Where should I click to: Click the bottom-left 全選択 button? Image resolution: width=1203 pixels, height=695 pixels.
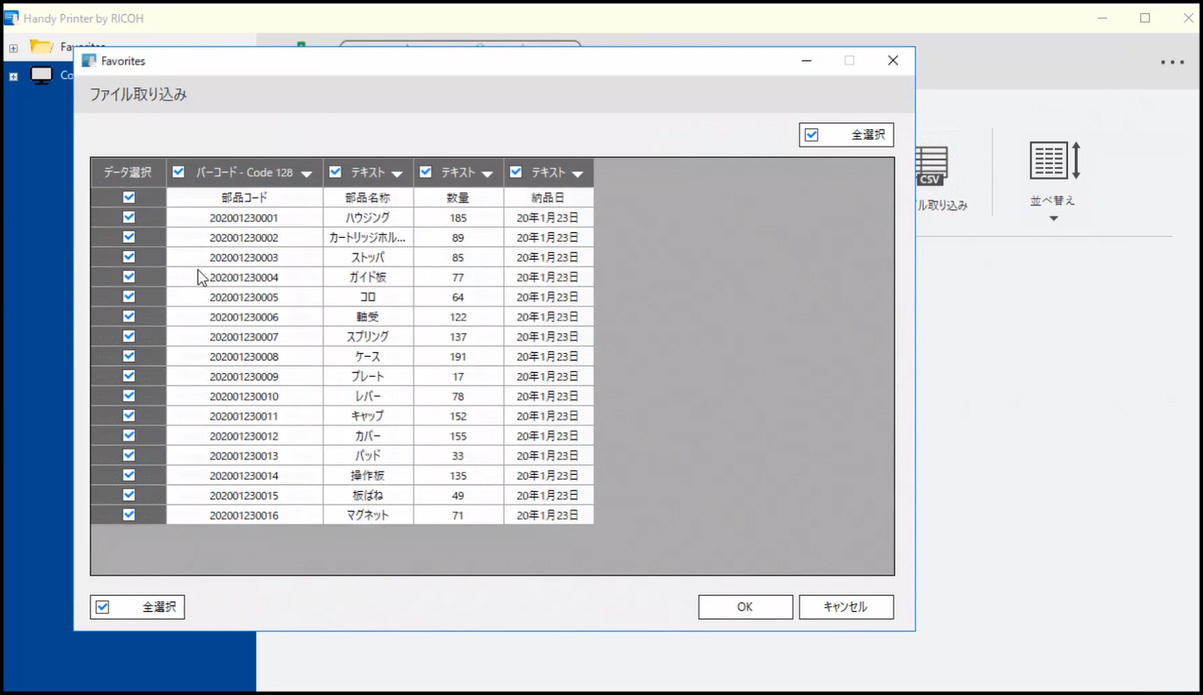(x=137, y=607)
